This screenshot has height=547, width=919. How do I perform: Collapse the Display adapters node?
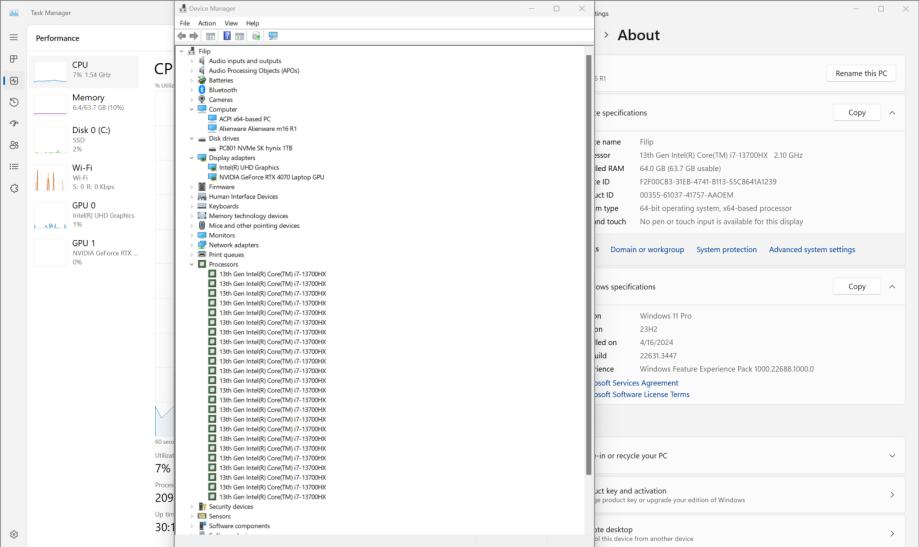[x=192, y=158]
